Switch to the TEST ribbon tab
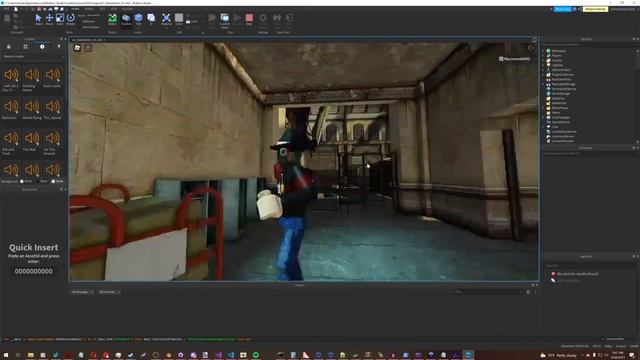Screen dimensions: 640x360 [x=102, y=9]
